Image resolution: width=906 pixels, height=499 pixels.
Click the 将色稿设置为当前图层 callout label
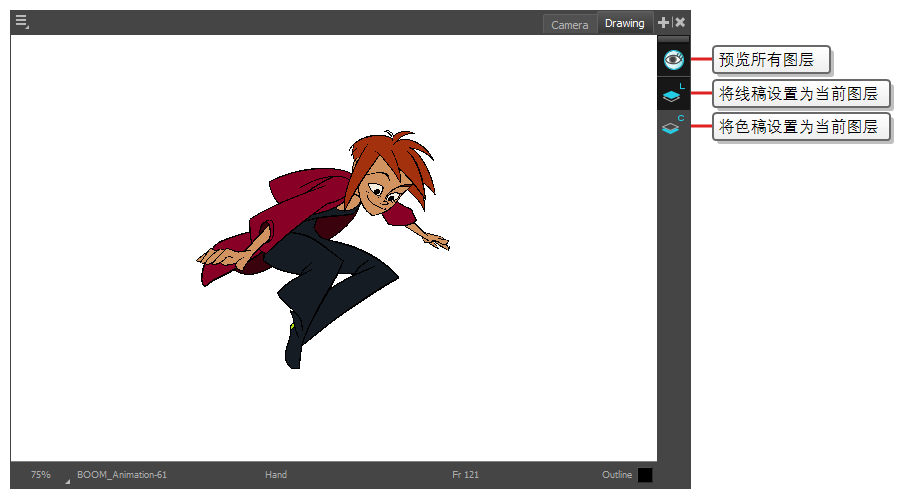coord(800,127)
